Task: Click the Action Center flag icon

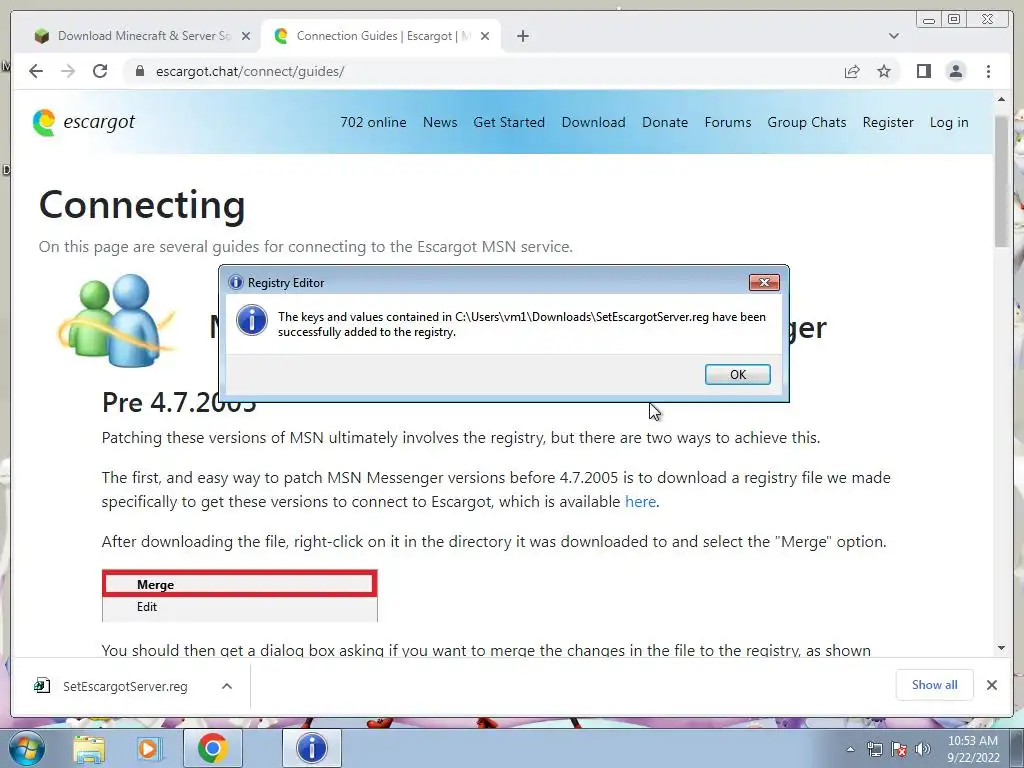Action: (899, 749)
